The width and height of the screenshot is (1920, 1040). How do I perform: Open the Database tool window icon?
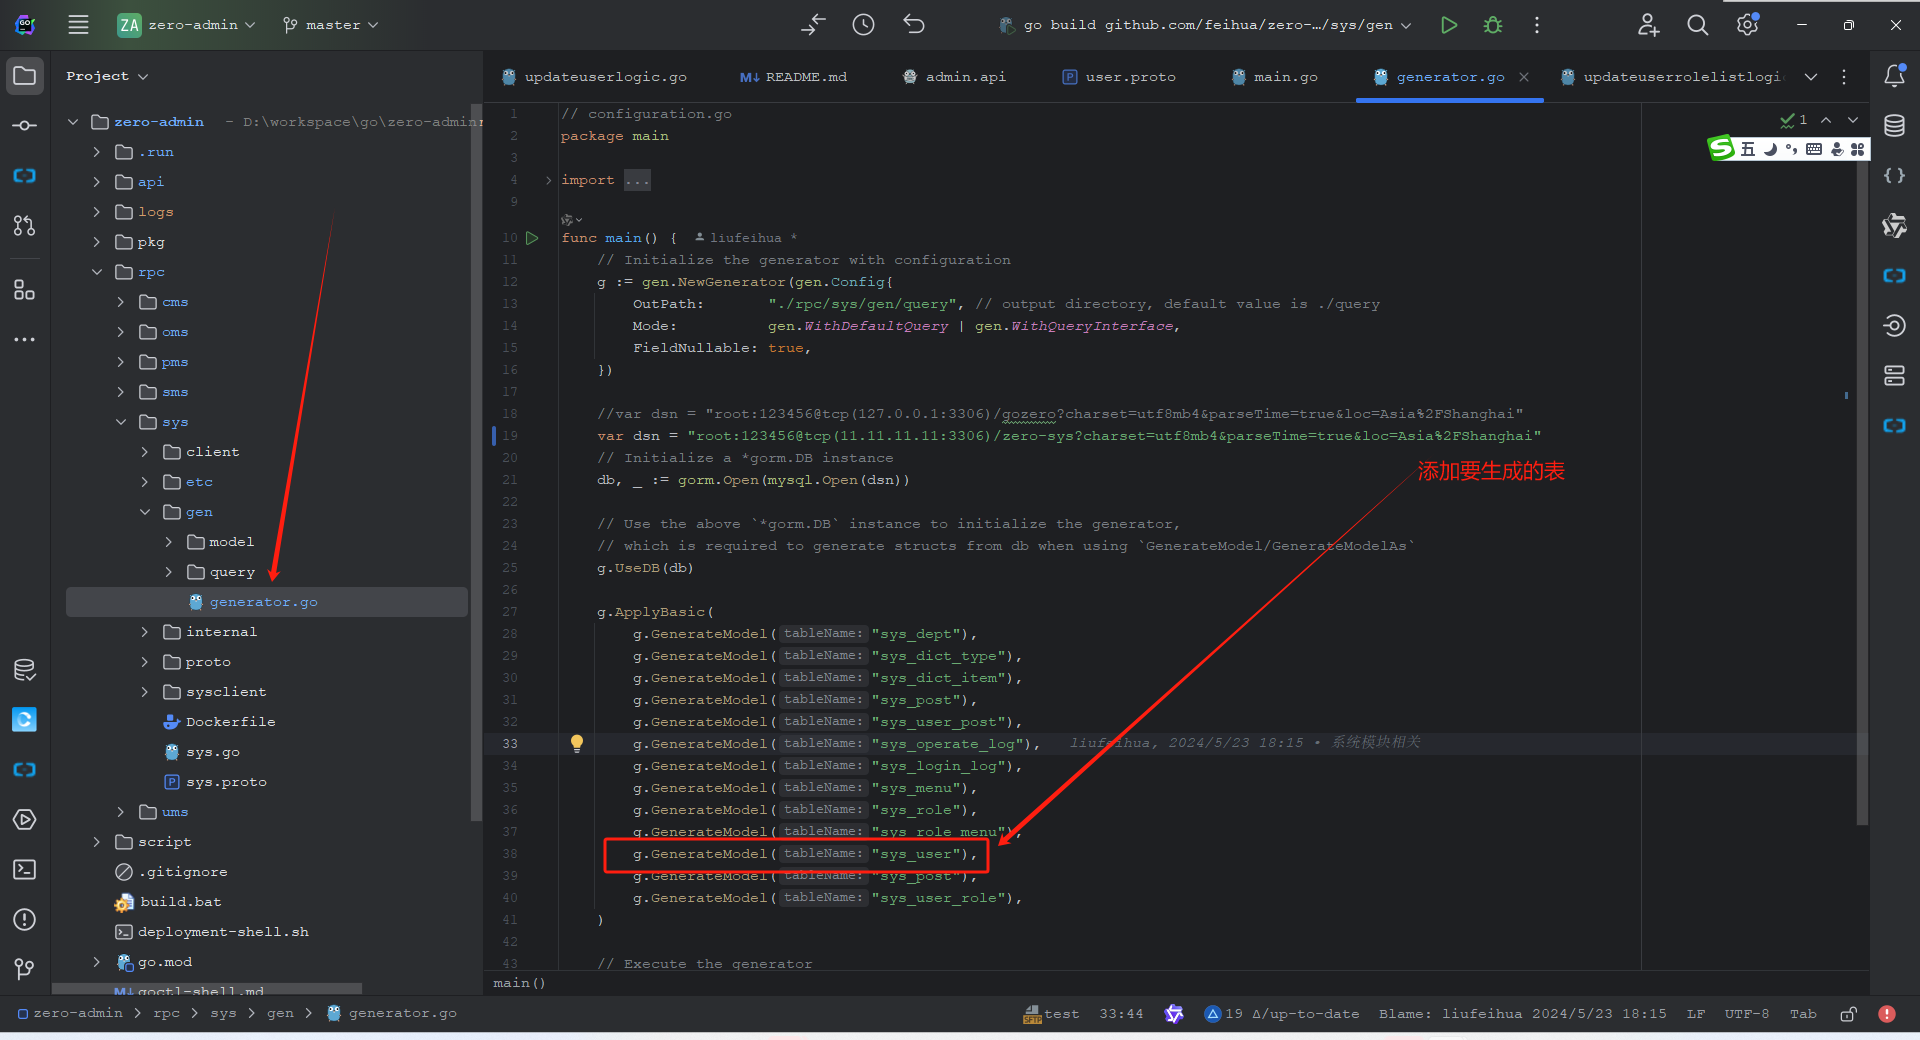tap(1894, 126)
